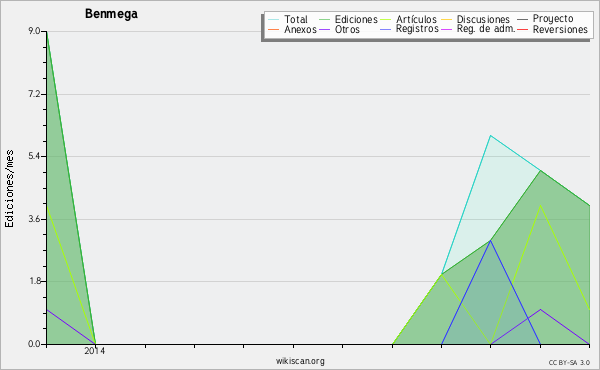600x370 pixels.
Task: Click the cyan Total line peak point
Action: point(490,135)
